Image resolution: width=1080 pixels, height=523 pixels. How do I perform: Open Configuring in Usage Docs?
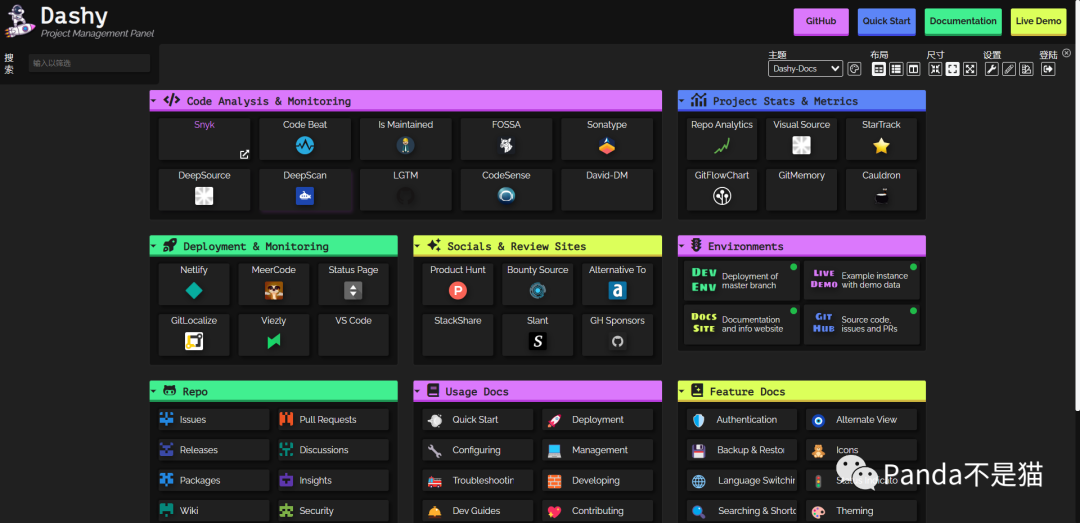[x=477, y=450]
